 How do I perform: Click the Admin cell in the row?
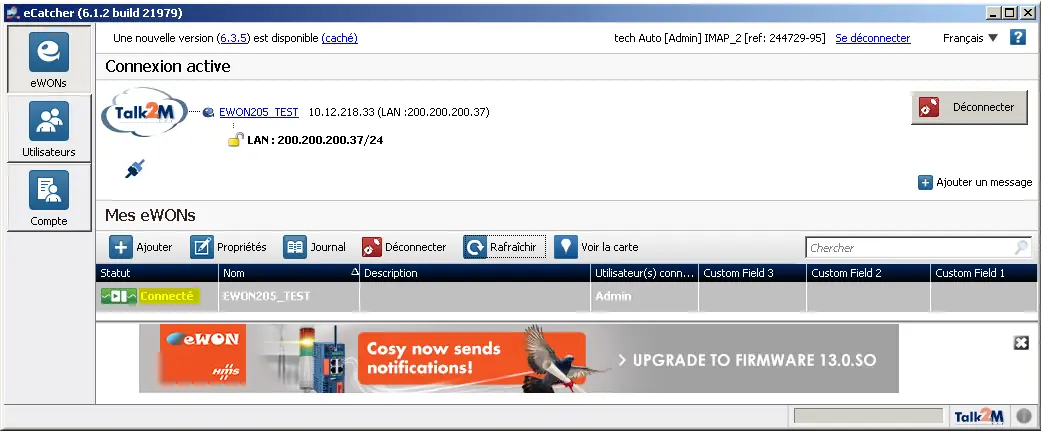pos(645,296)
